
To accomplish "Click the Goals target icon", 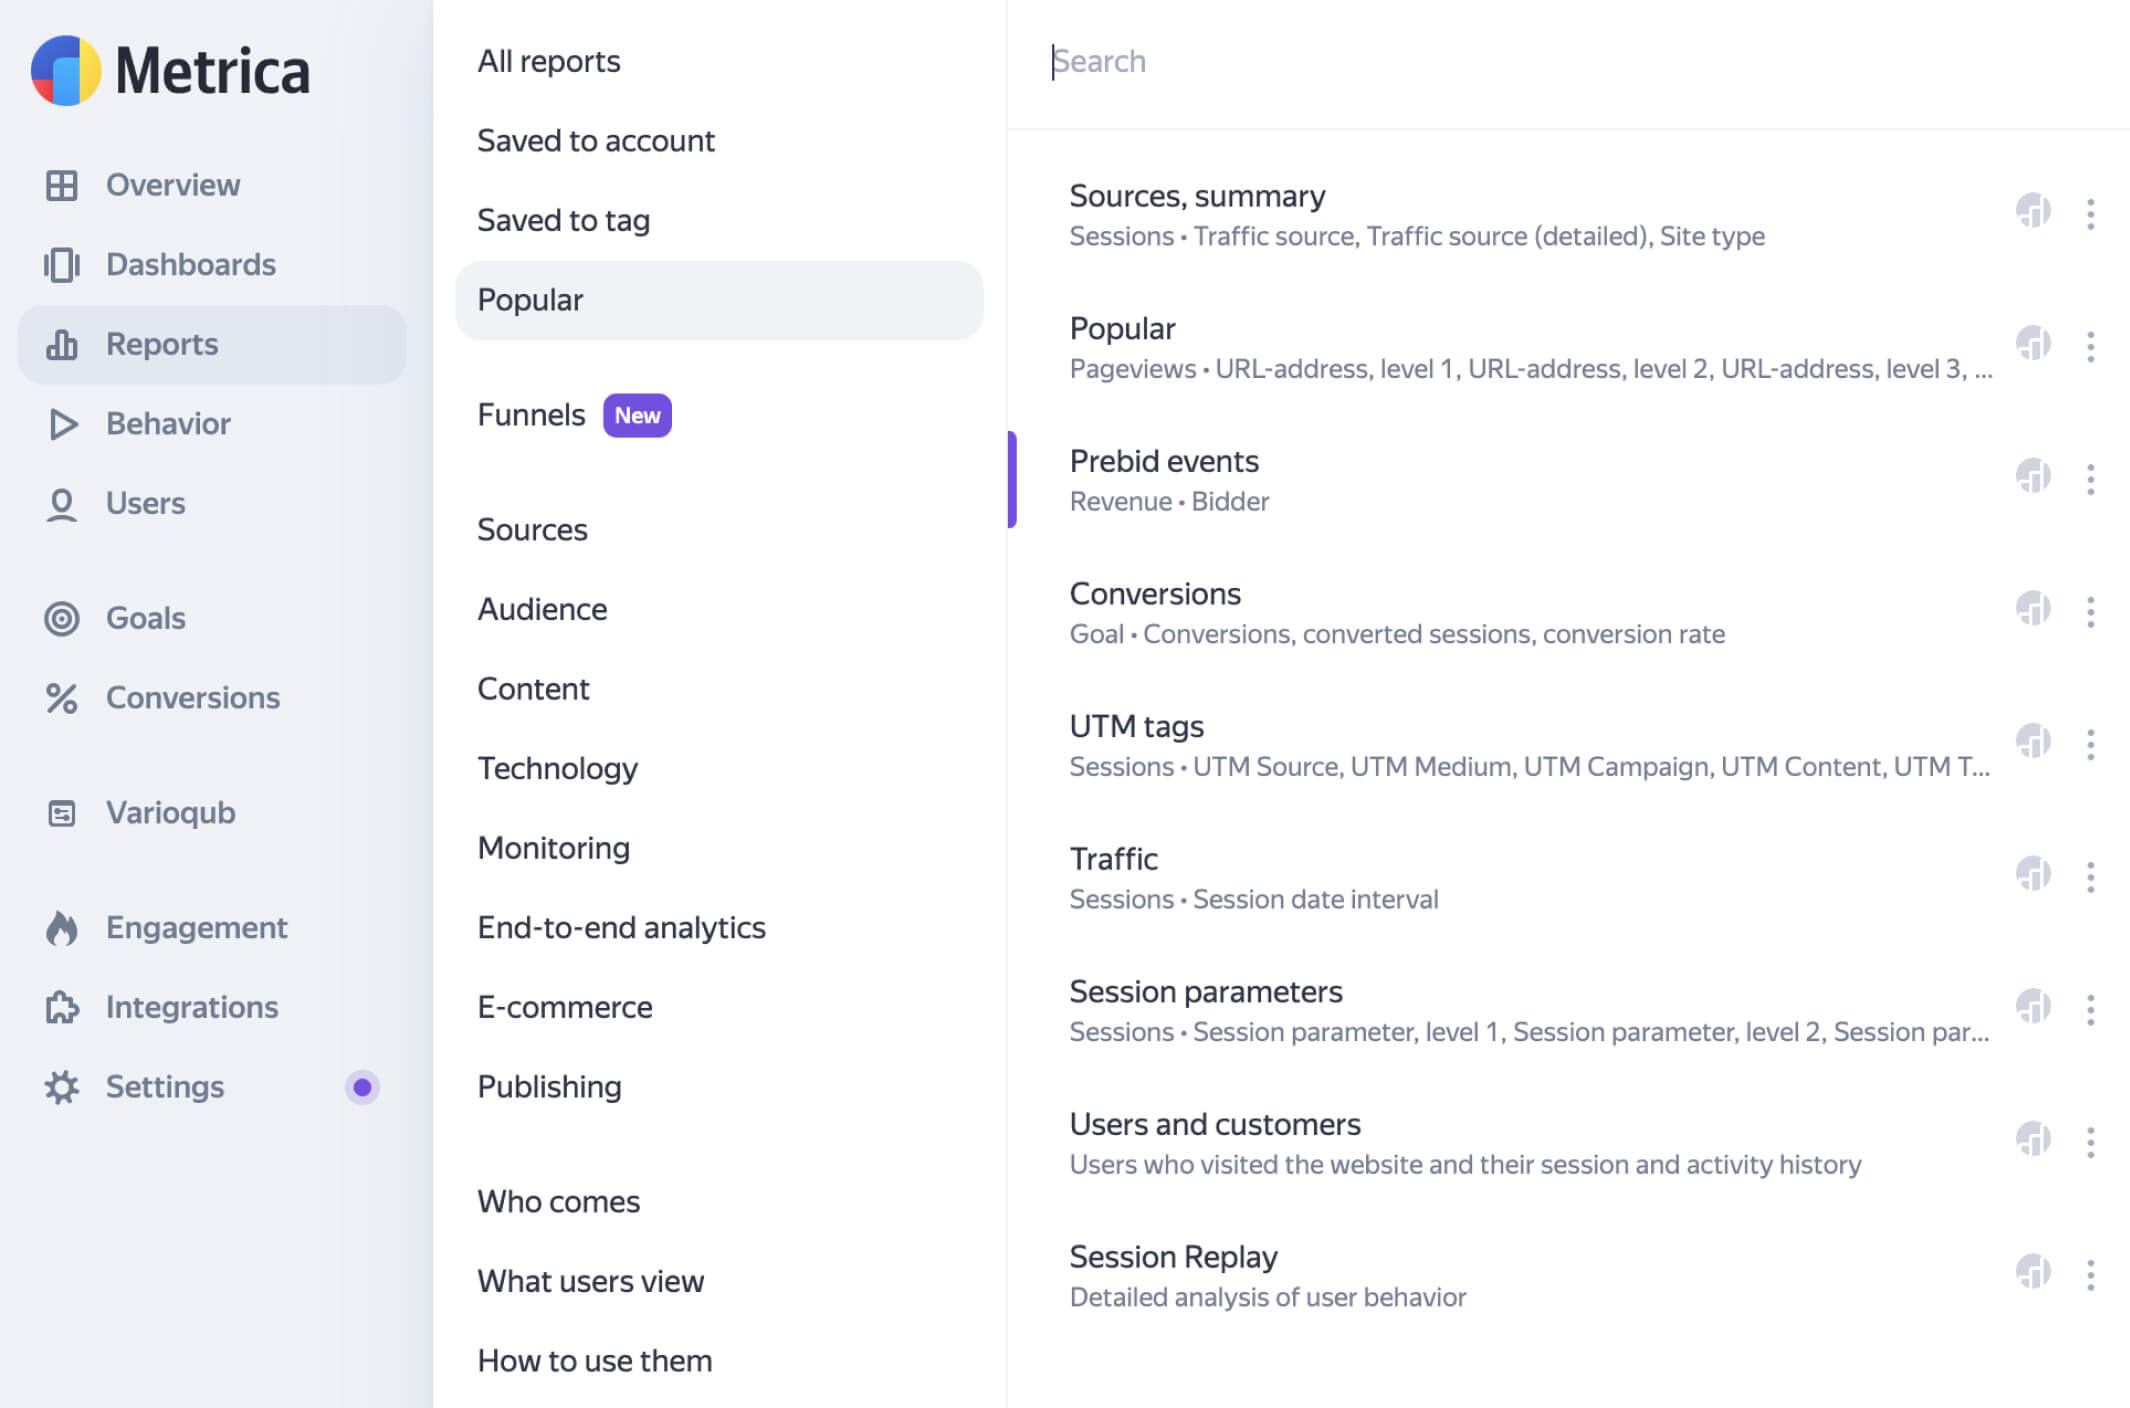I will [61, 618].
